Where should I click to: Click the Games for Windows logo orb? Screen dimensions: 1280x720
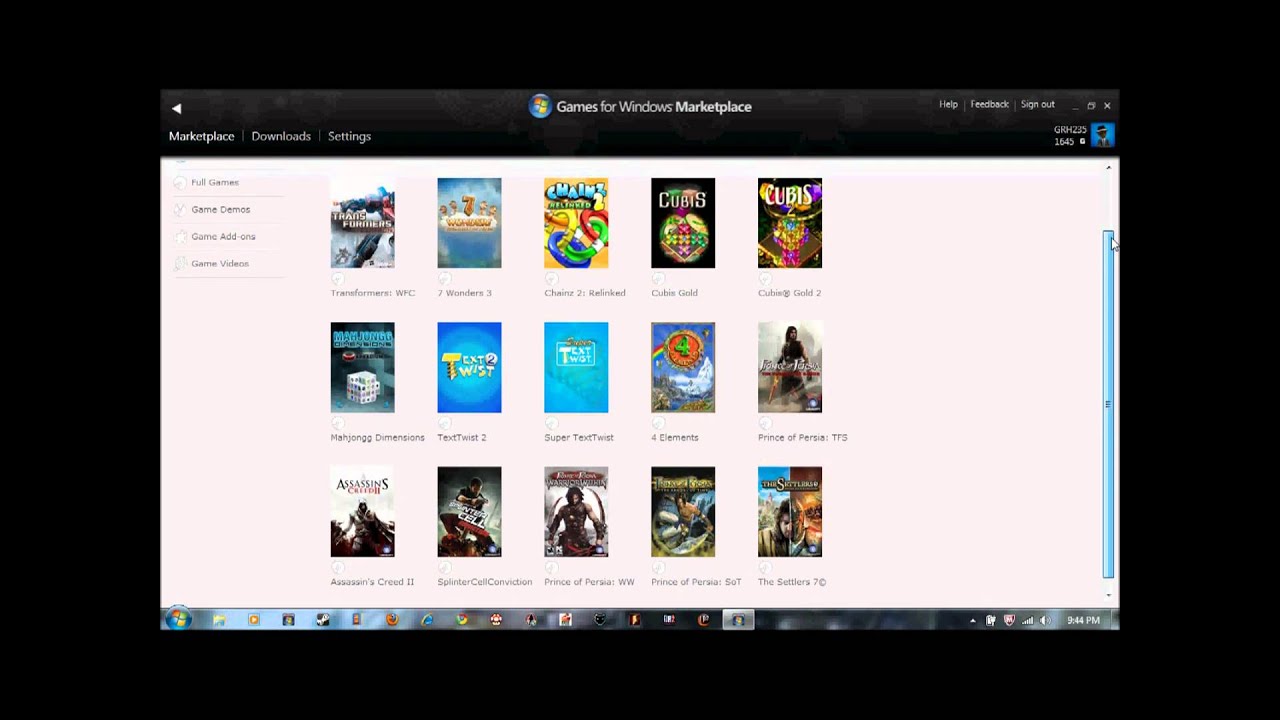tap(540, 106)
